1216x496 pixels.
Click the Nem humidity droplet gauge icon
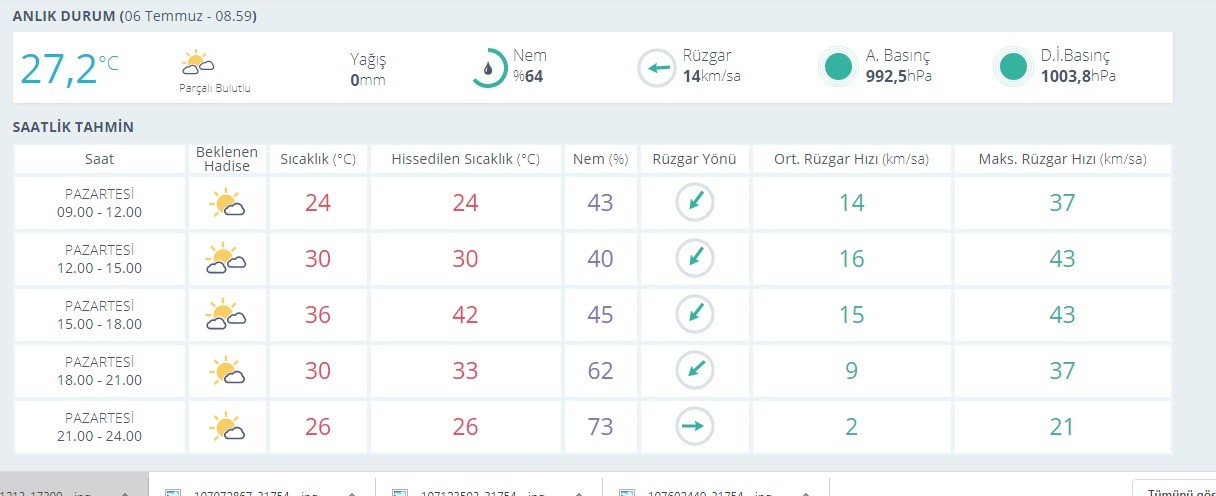[489, 68]
